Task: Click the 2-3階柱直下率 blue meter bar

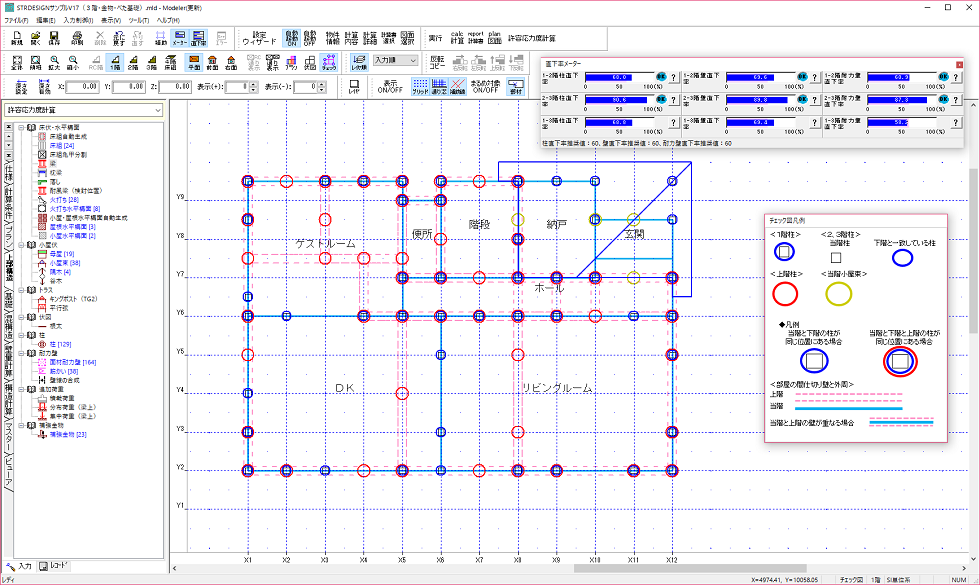Action: tap(618, 100)
